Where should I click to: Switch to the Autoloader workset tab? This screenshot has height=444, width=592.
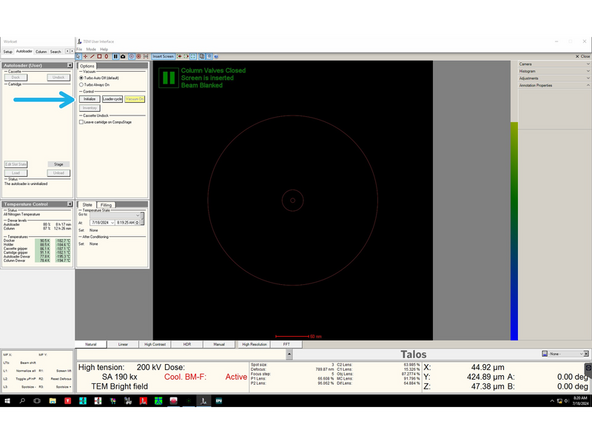[x=24, y=51]
